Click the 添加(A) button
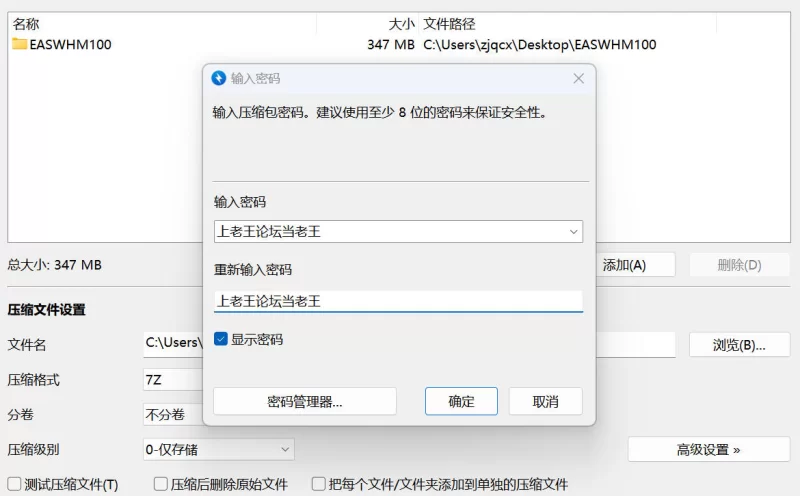Image resolution: width=800 pixels, height=496 pixels. point(635,265)
